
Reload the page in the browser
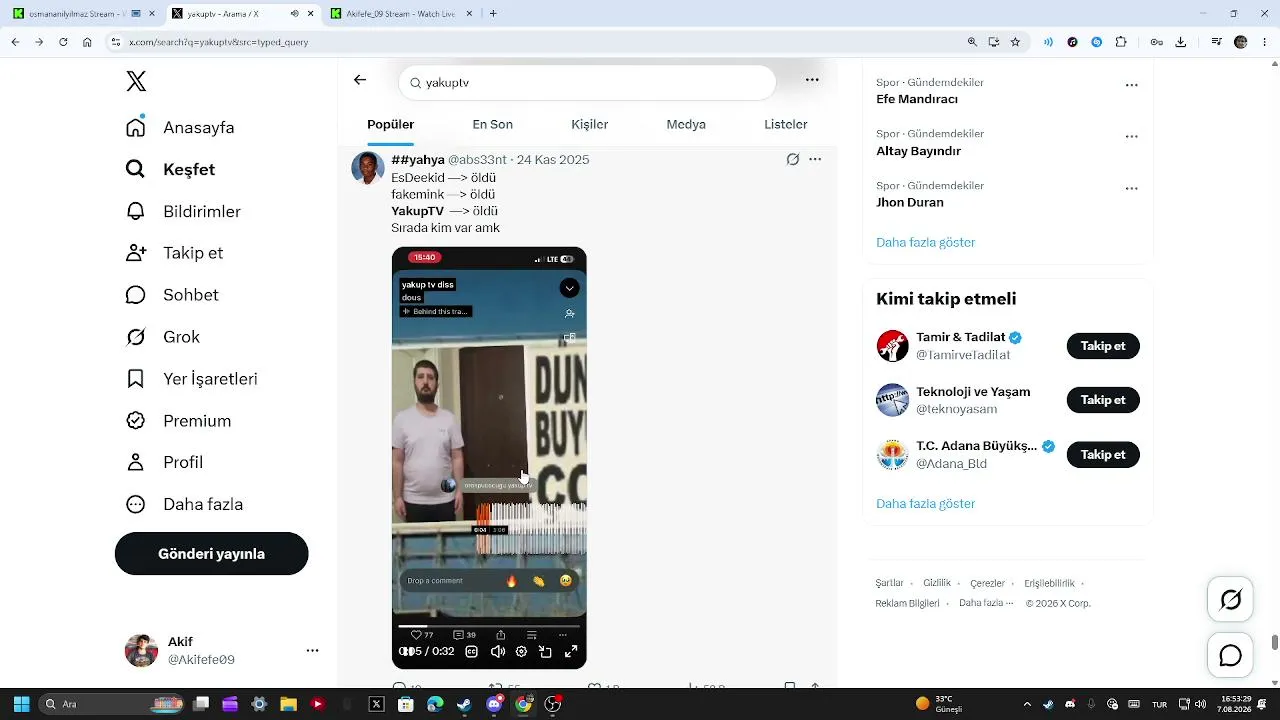click(63, 42)
